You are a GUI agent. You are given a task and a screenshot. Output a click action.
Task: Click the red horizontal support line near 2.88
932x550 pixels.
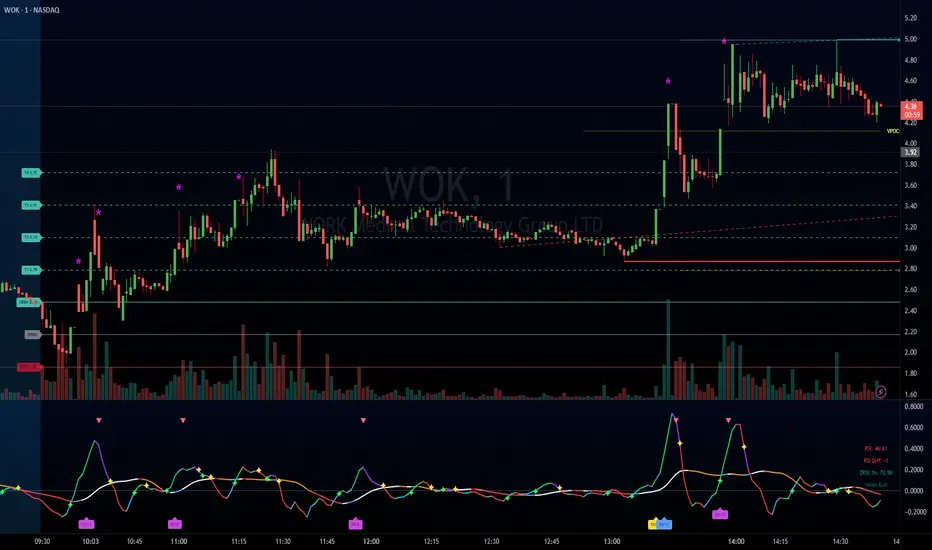[761, 262]
